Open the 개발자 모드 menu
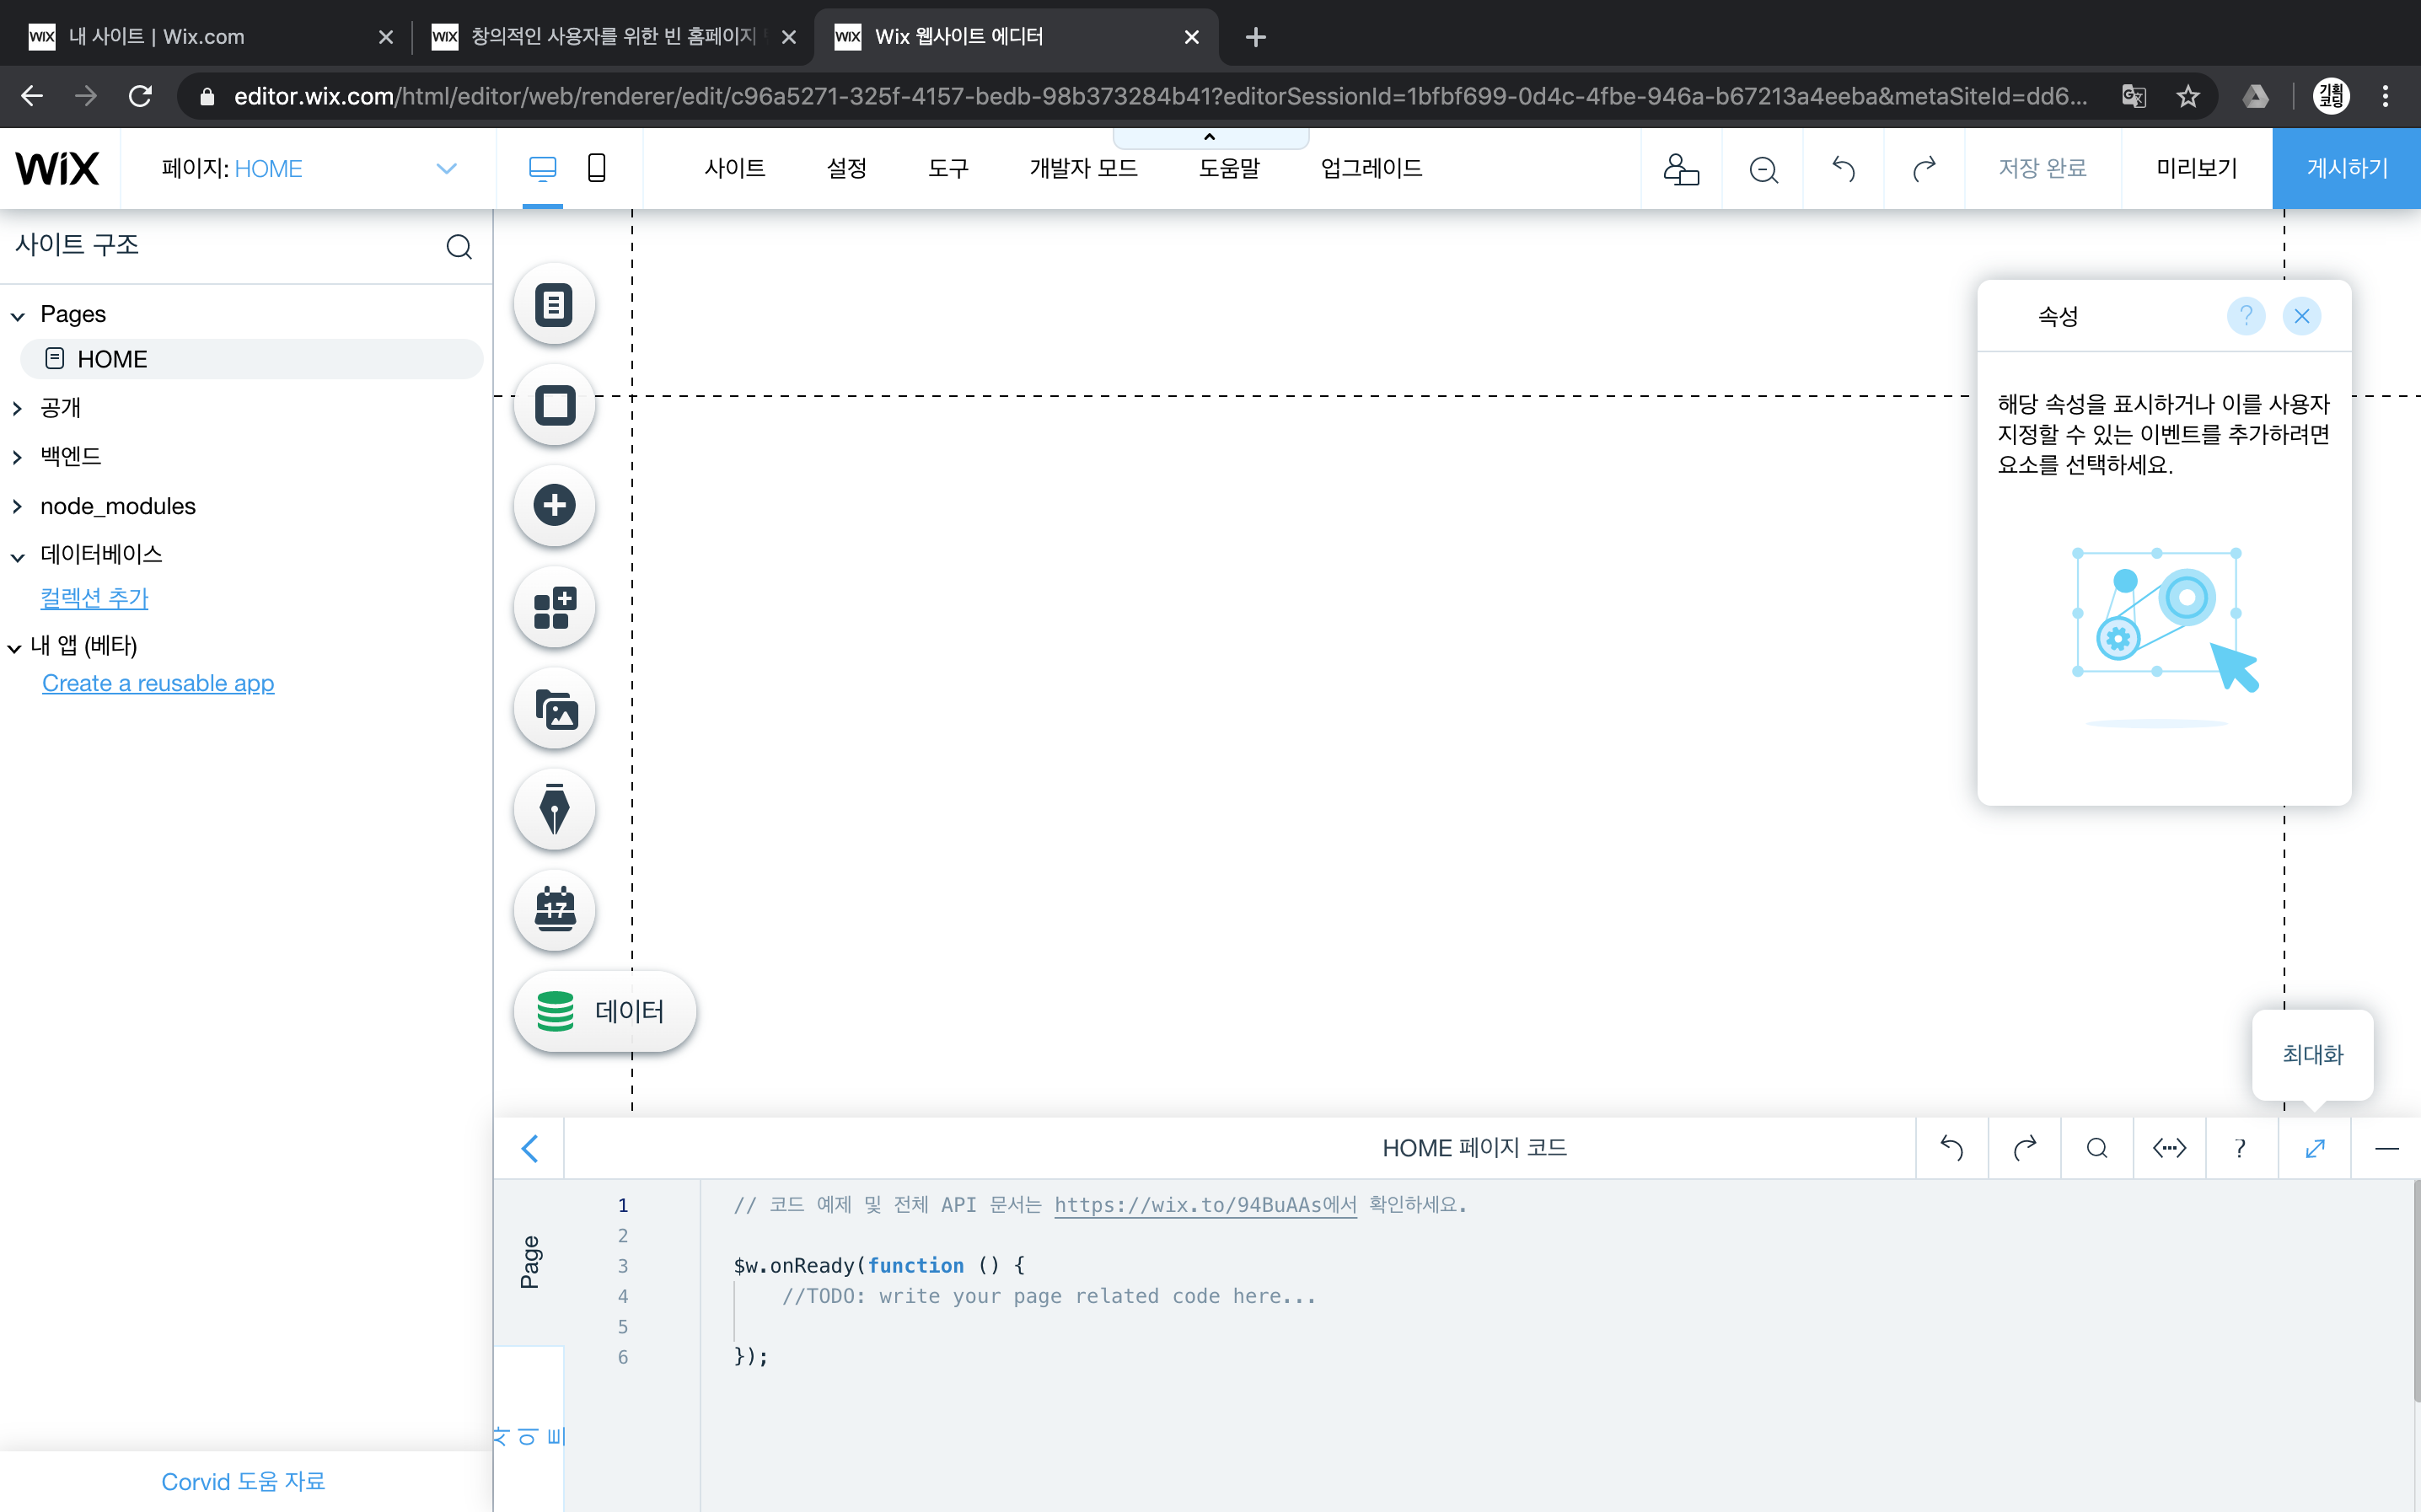The height and width of the screenshot is (1512, 2421). tap(1083, 168)
